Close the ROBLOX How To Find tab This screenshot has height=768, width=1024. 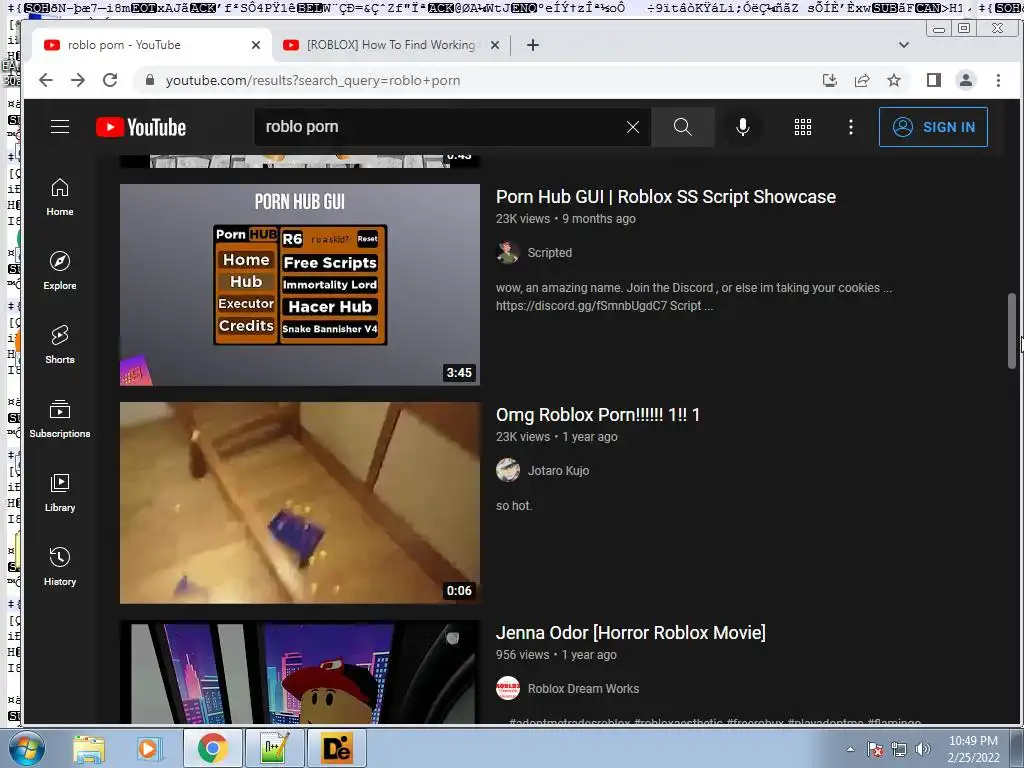(x=494, y=45)
